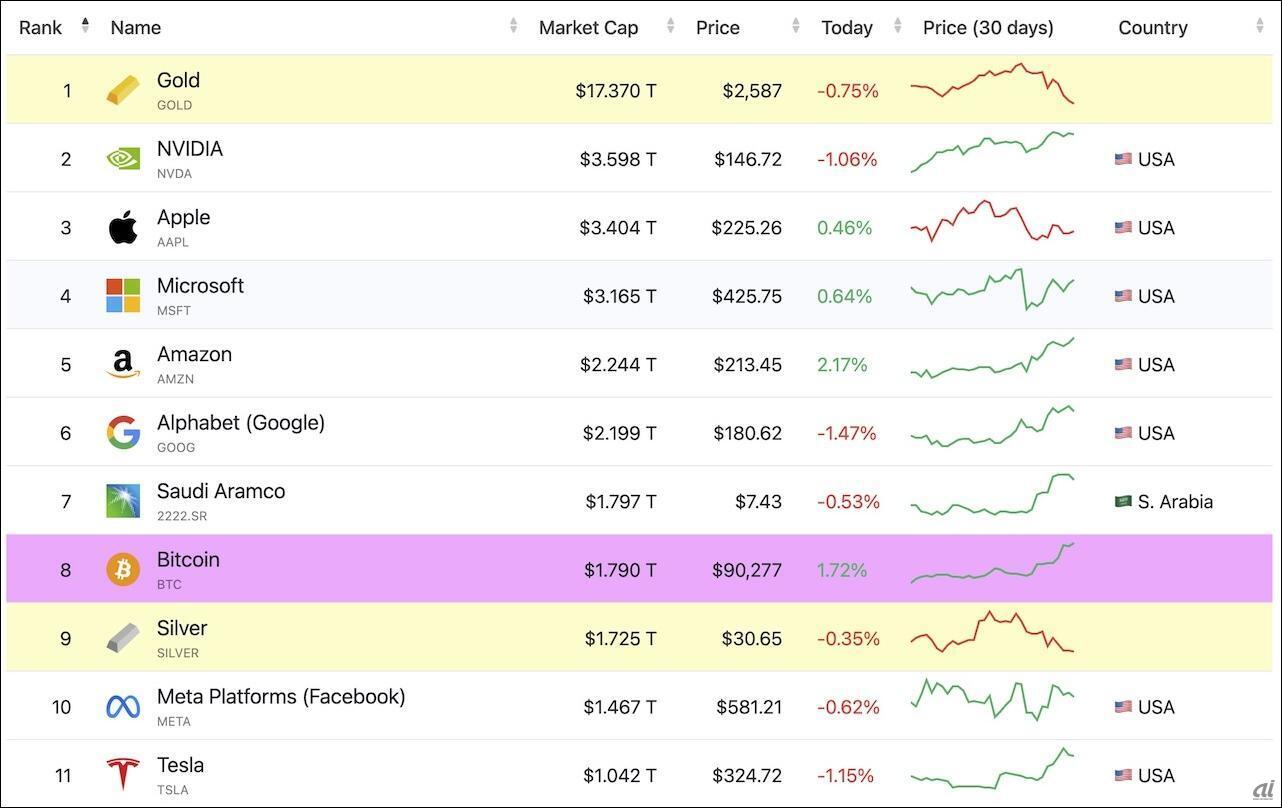Sort by the Name column arrows
This screenshot has width=1282, height=808.
point(514,26)
